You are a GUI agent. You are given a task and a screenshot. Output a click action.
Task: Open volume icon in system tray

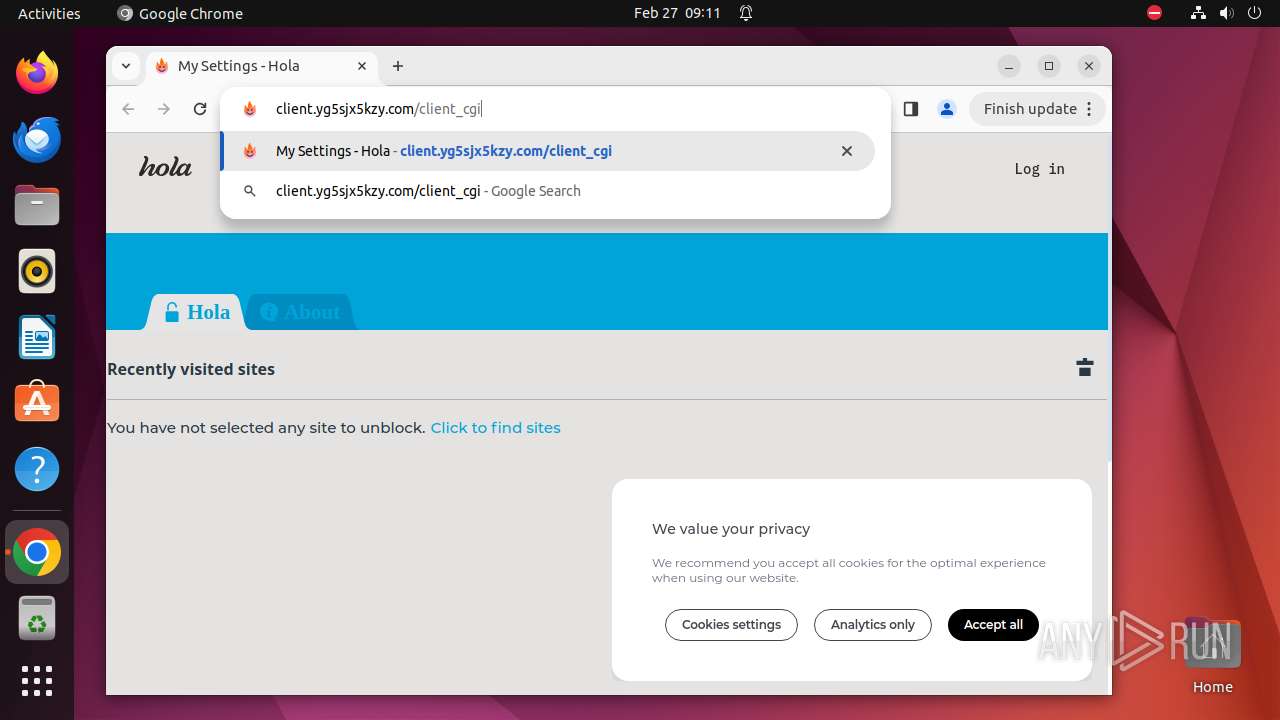(1227, 13)
